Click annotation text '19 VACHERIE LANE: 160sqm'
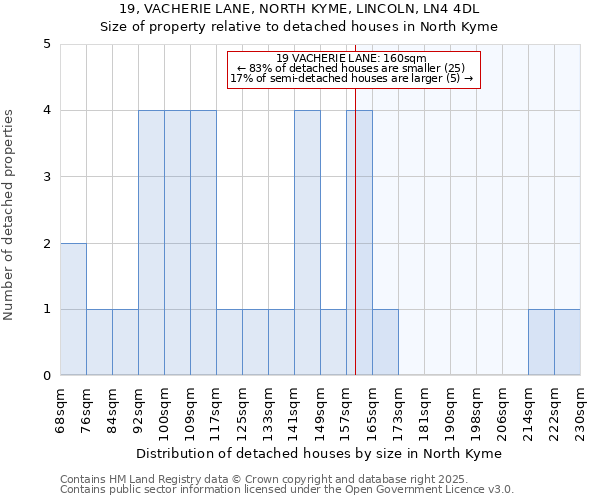Screen dimensions: 600x500 [351, 58]
